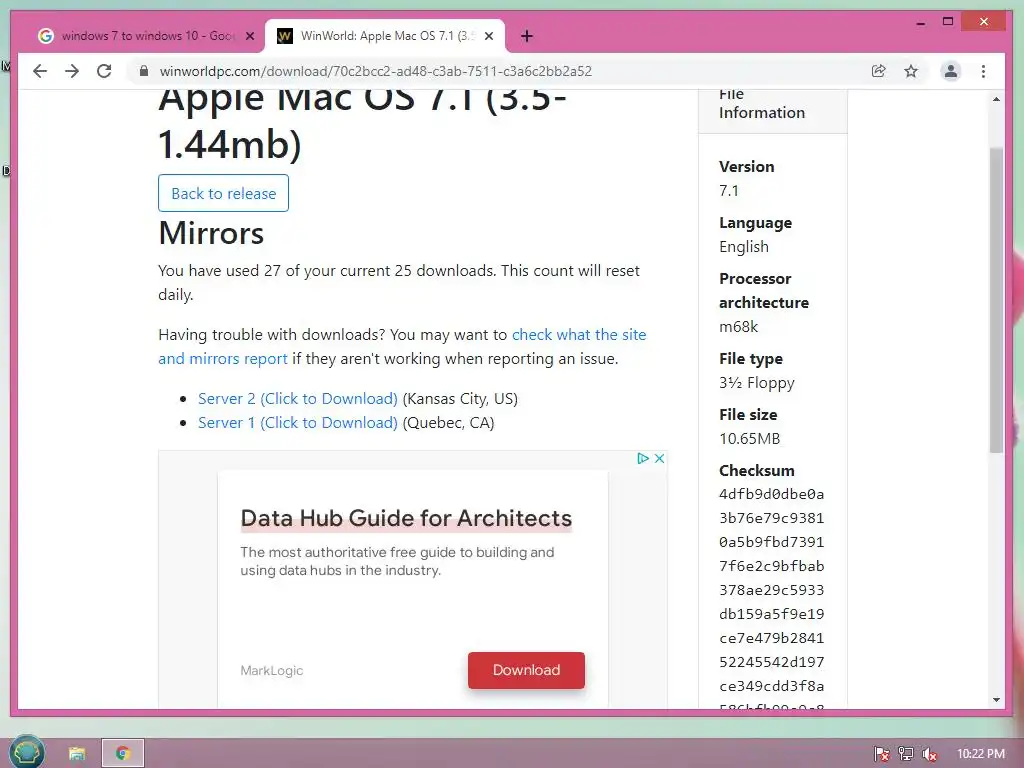1024x768 pixels.
Task: Follow check what the site and mirrors report link
Action: click(x=402, y=347)
